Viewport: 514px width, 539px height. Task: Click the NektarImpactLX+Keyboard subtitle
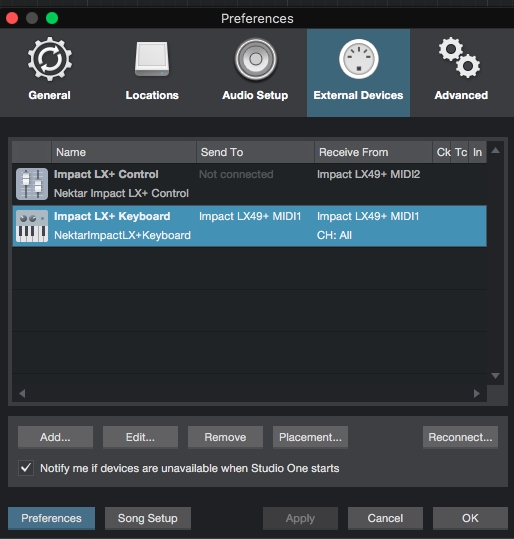[122, 235]
